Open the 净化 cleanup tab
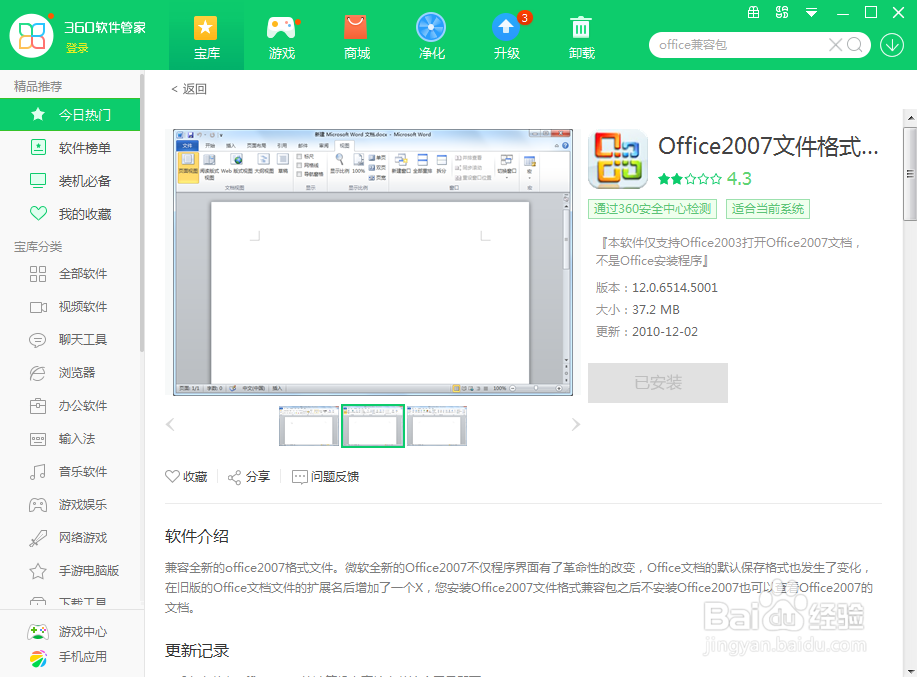 (432, 37)
